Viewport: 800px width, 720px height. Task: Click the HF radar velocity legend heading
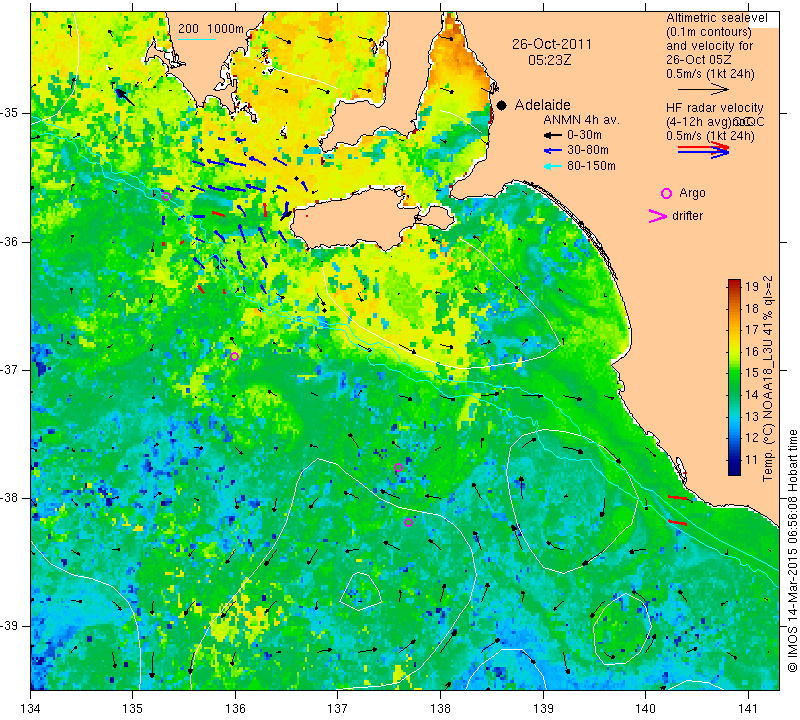point(714,108)
